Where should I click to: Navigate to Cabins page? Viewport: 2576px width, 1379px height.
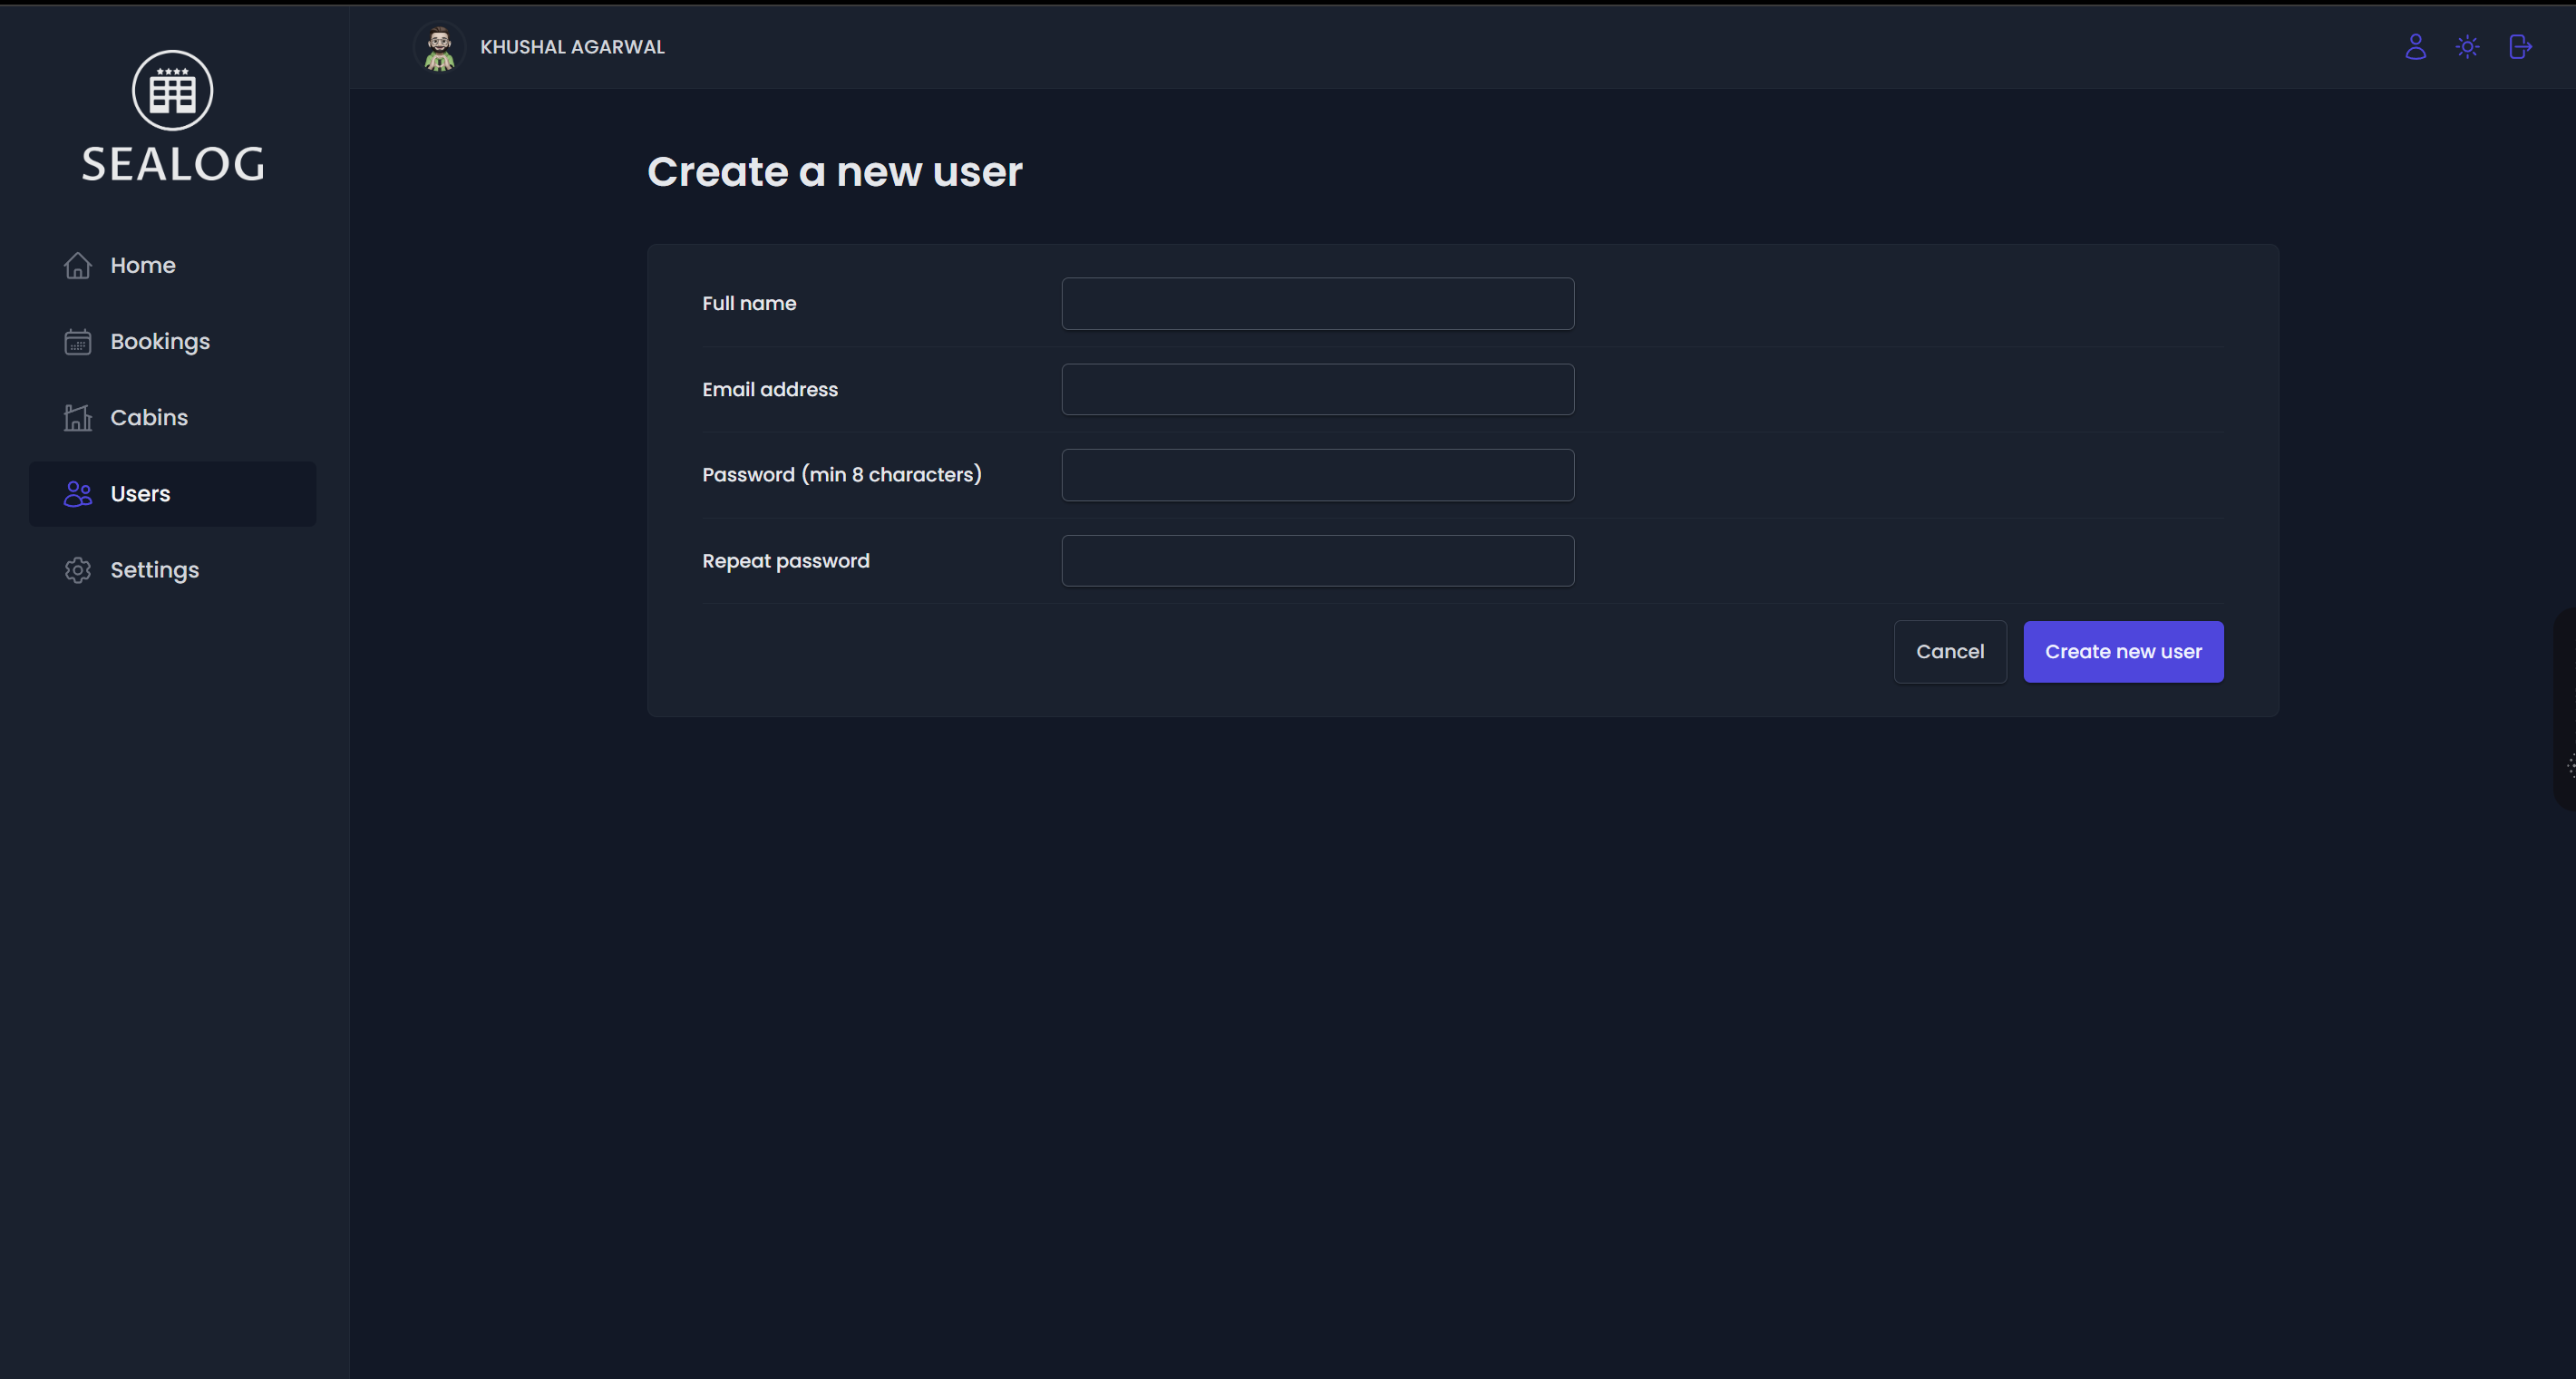click(x=149, y=418)
